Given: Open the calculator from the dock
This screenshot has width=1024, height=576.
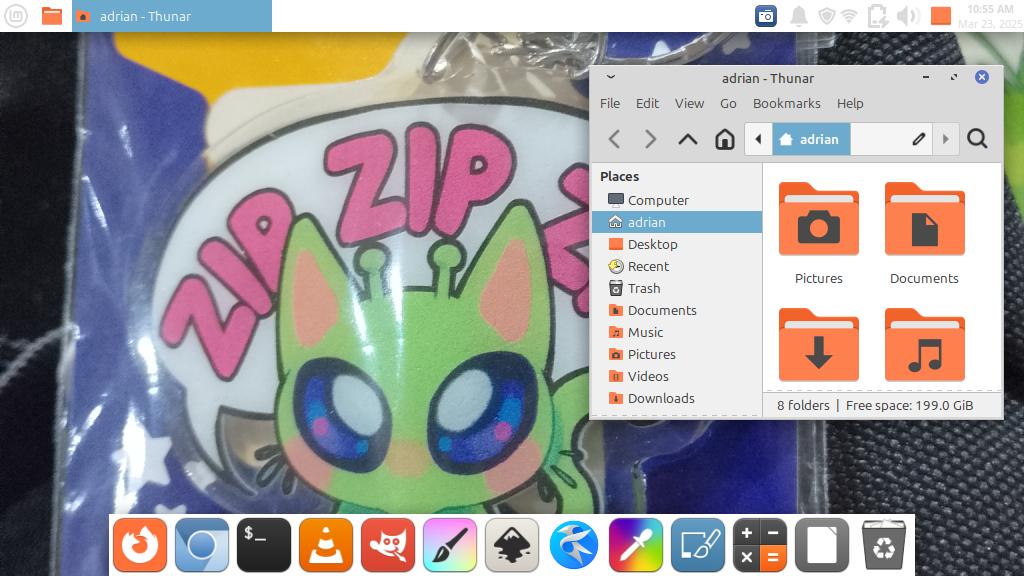Looking at the screenshot, I should [x=760, y=545].
